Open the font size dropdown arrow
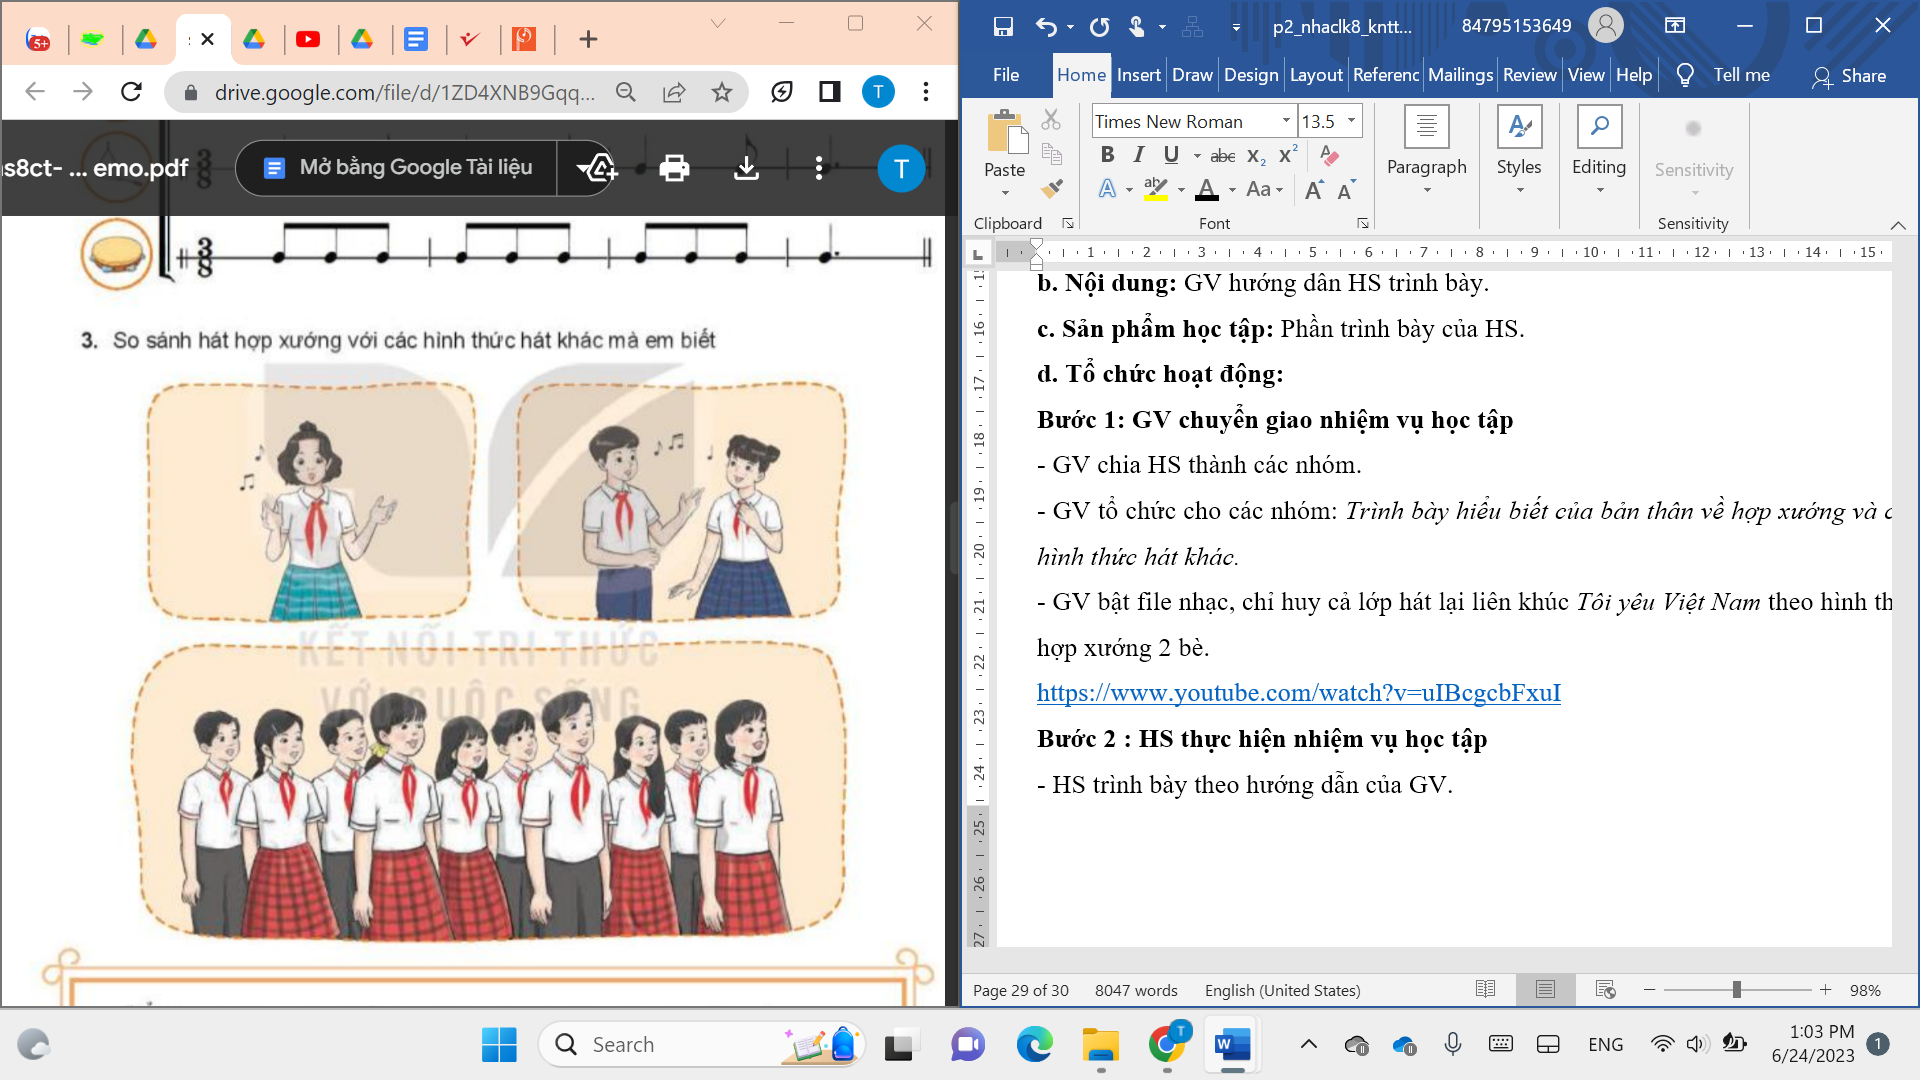 coord(1351,121)
